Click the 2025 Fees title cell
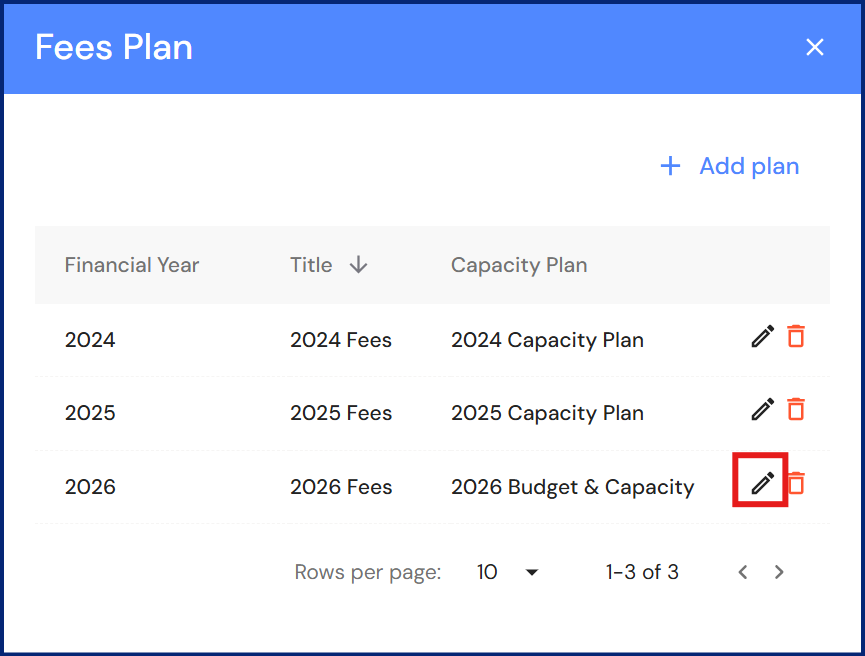The width and height of the screenshot is (865, 656). tap(341, 413)
